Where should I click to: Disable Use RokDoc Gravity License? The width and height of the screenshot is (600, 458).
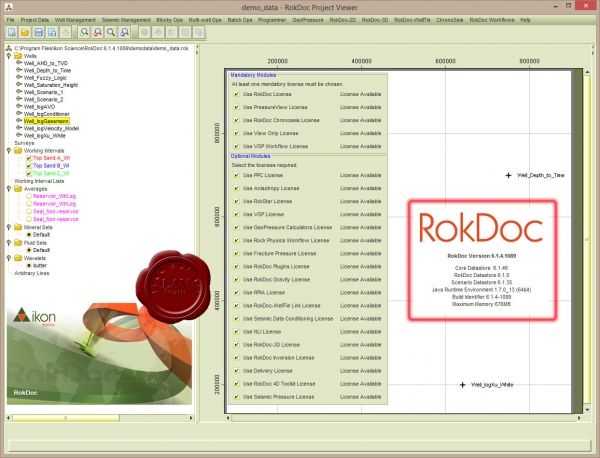[x=236, y=279]
